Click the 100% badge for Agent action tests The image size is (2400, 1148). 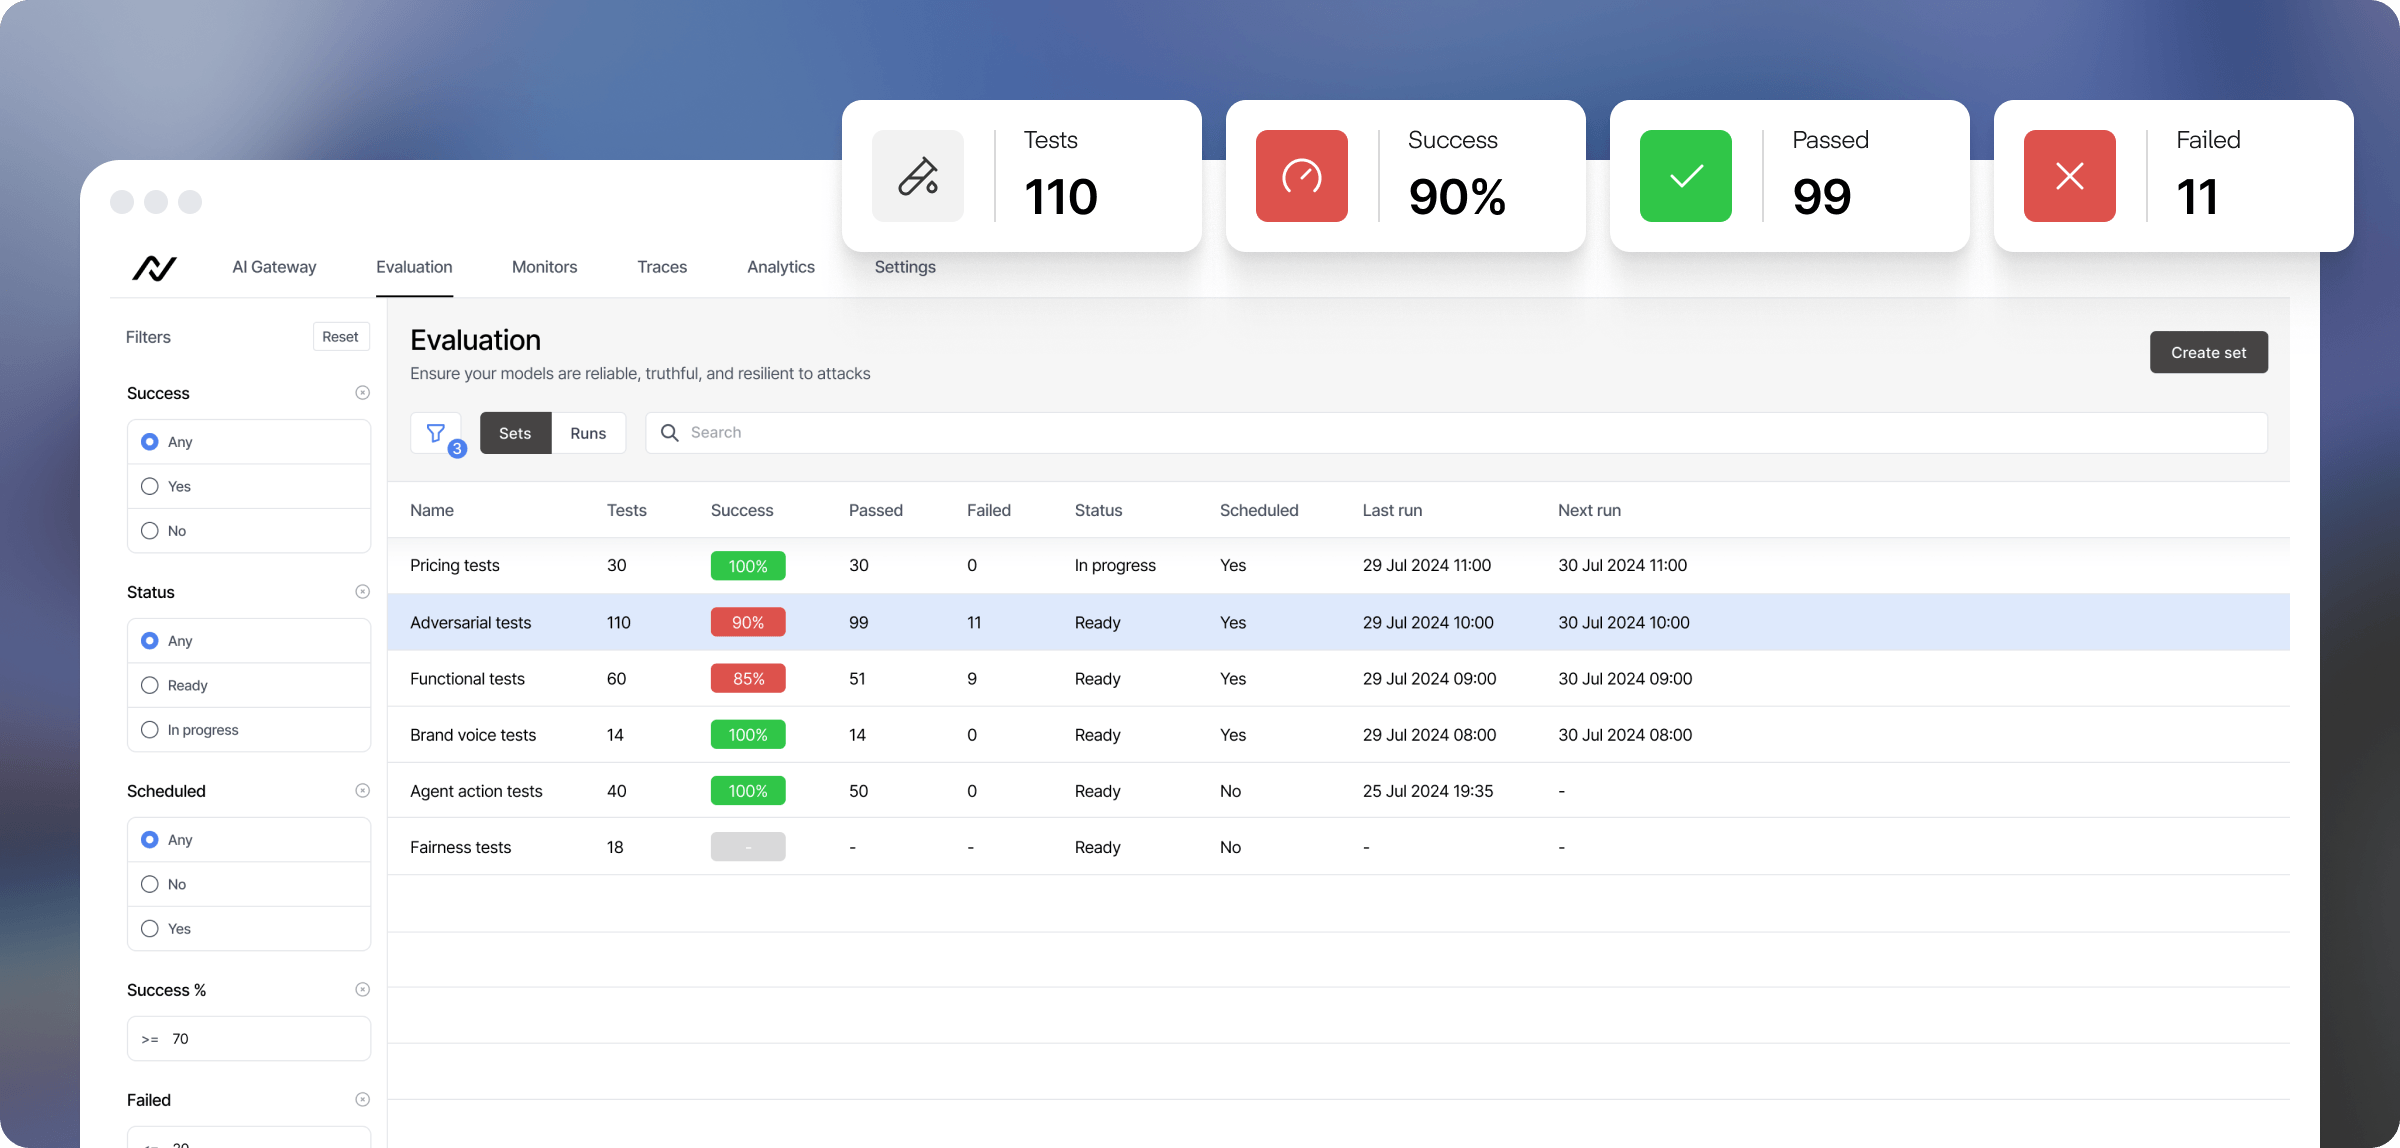[748, 791]
